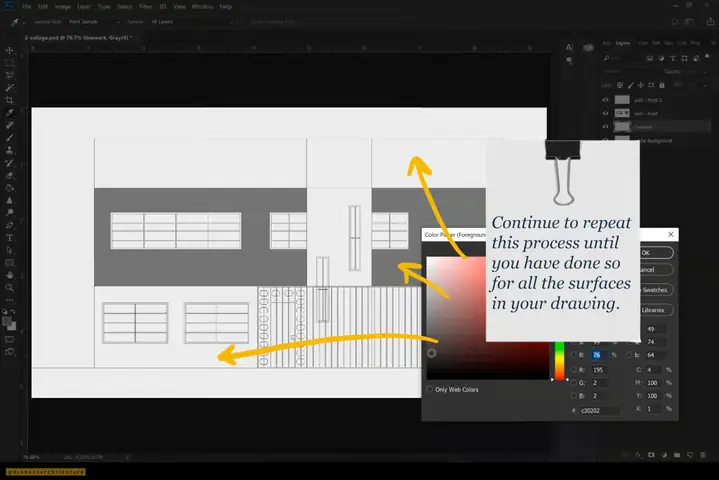Expand the layer Opacity dropdown arrow

705,72
